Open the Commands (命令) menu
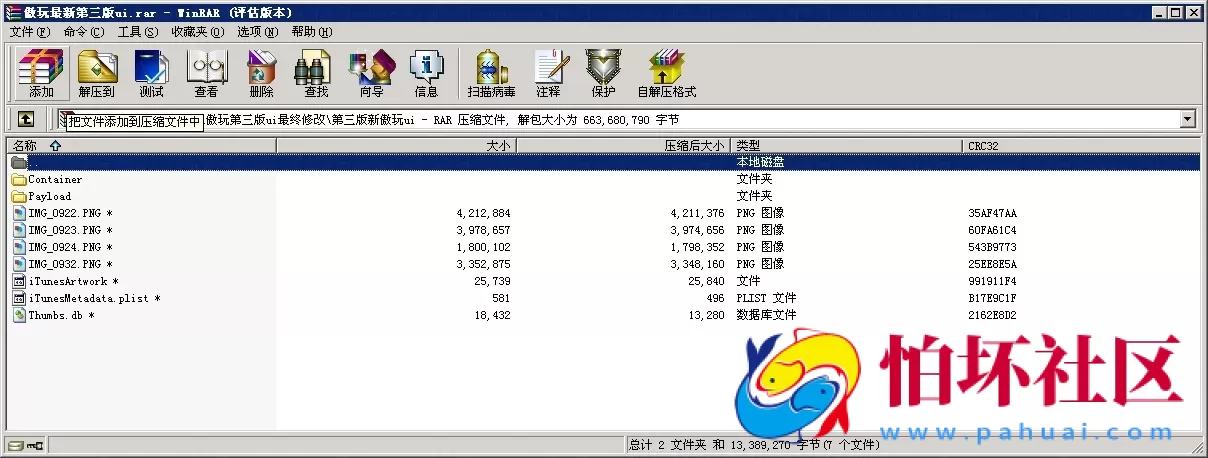The width and height of the screenshot is (1208, 458). pos(84,32)
